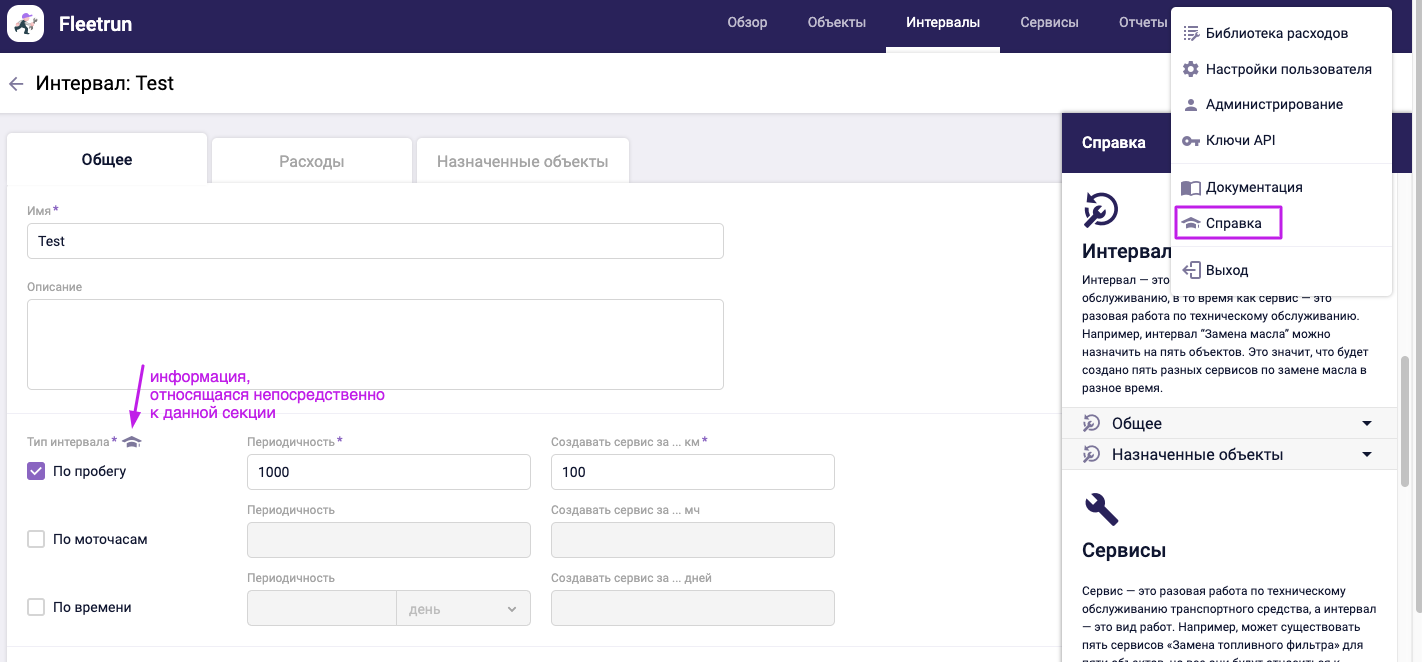
Task: Tick the По времени checkbox
Action: coord(36,607)
